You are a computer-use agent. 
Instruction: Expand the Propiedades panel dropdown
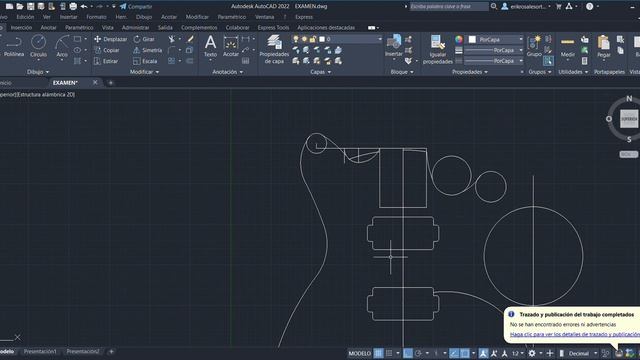click(469, 72)
